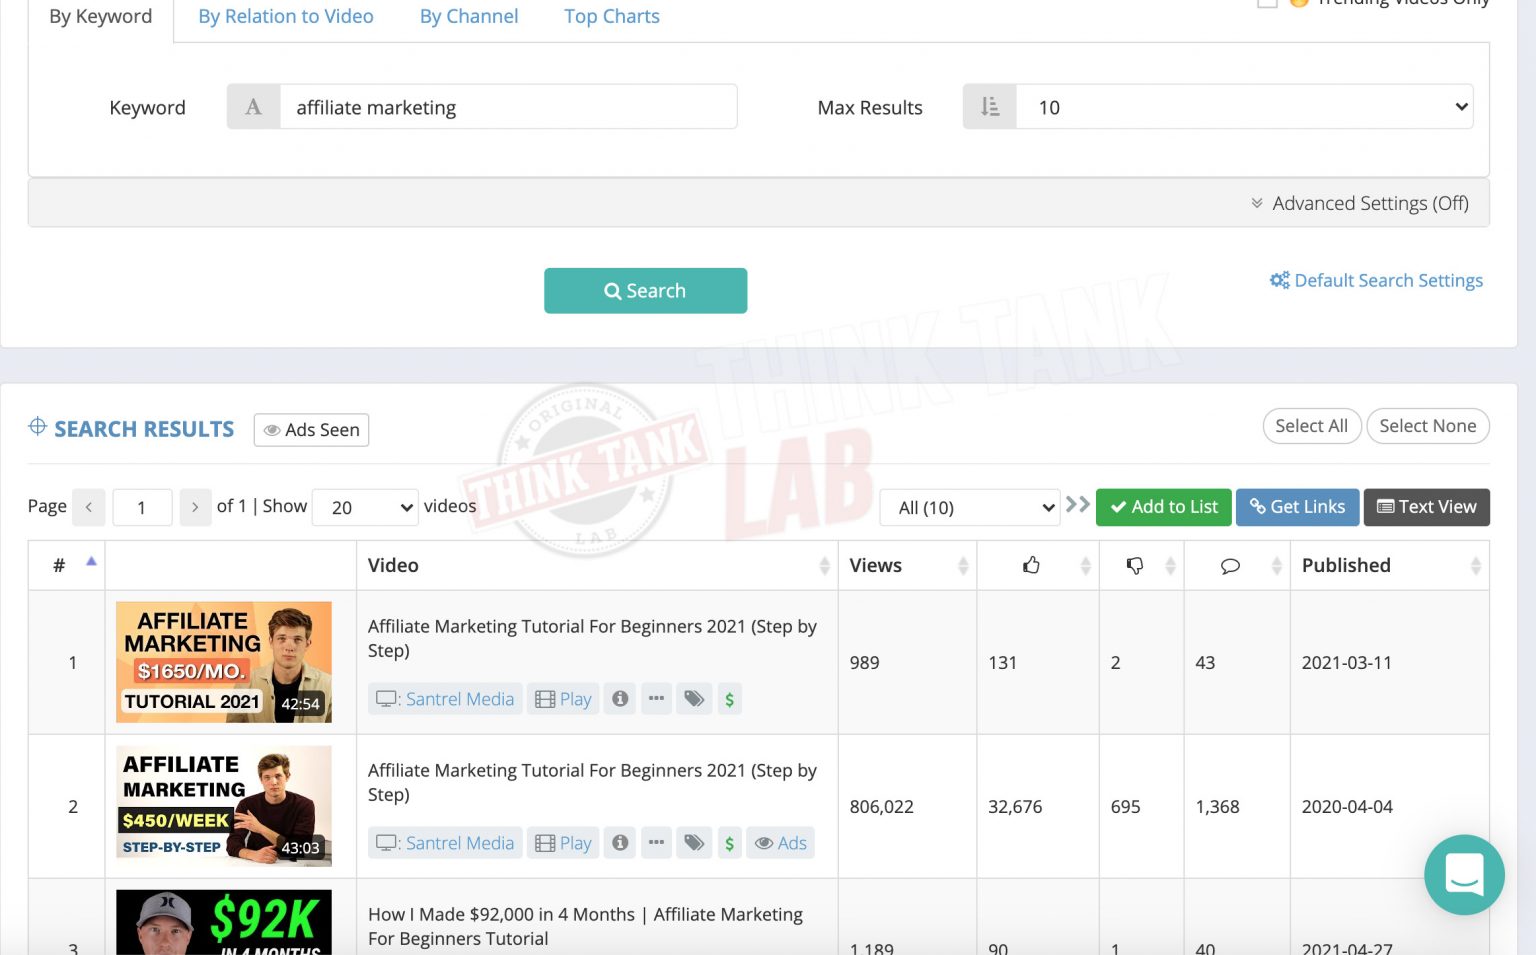1536x955 pixels.
Task: Click the gears icon for Default Search Settings
Action: pos(1280,280)
